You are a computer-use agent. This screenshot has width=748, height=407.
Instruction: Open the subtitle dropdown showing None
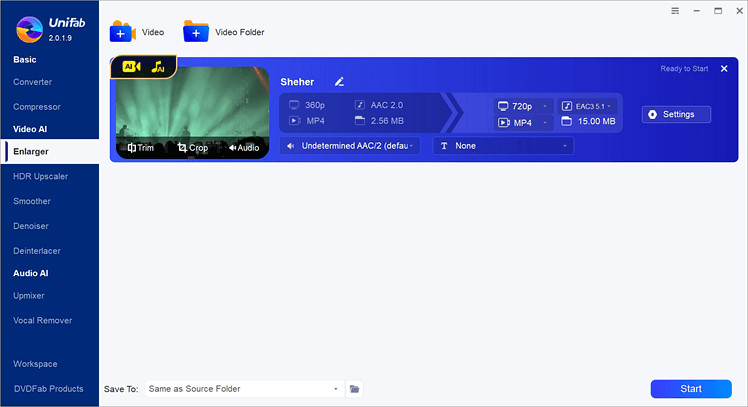coord(503,146)
